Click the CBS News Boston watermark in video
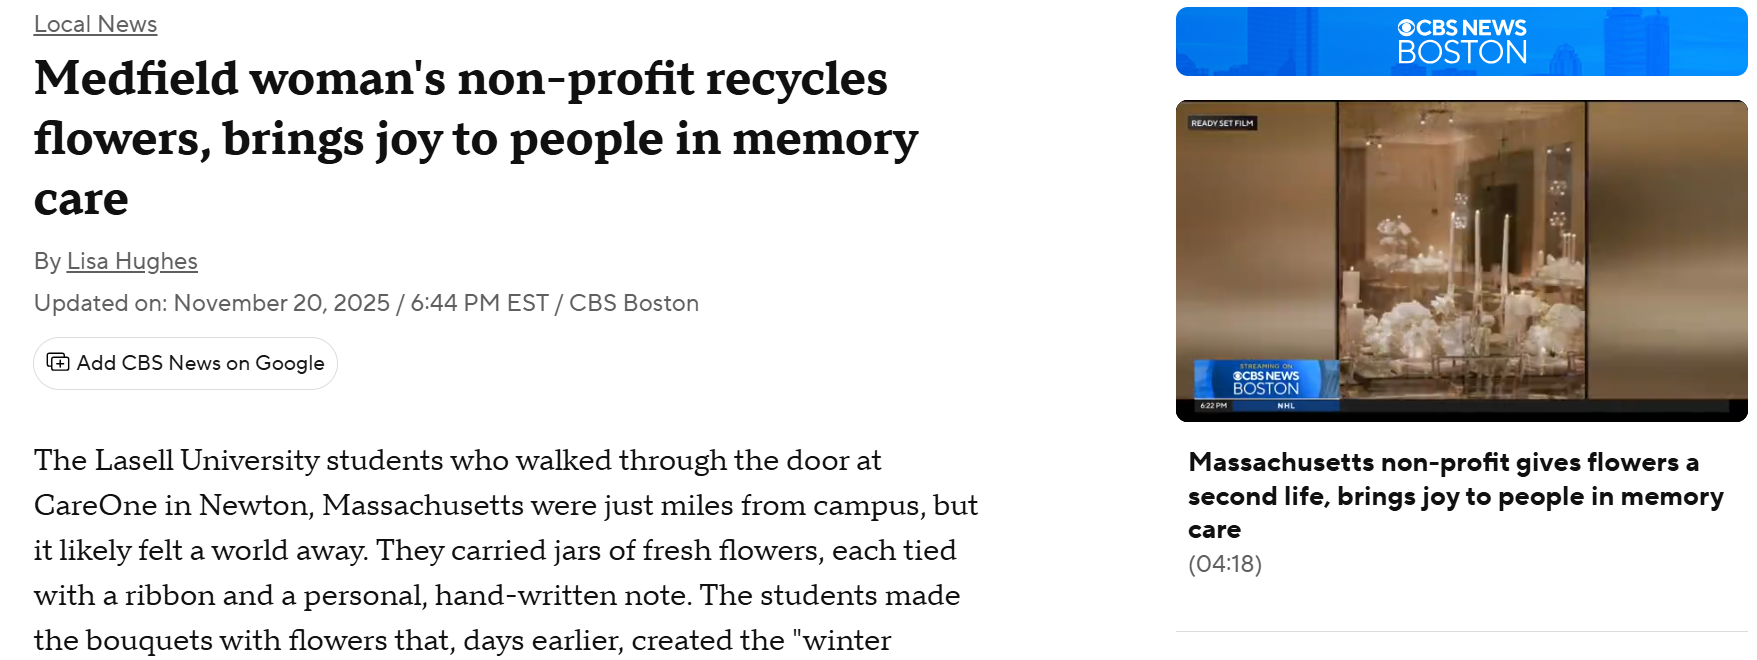The image size is (1757, 660). click(1266, 382)
